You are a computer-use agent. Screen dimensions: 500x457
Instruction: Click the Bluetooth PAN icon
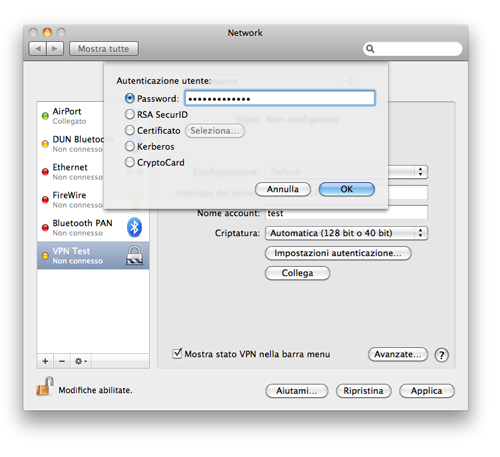(134, 227)
